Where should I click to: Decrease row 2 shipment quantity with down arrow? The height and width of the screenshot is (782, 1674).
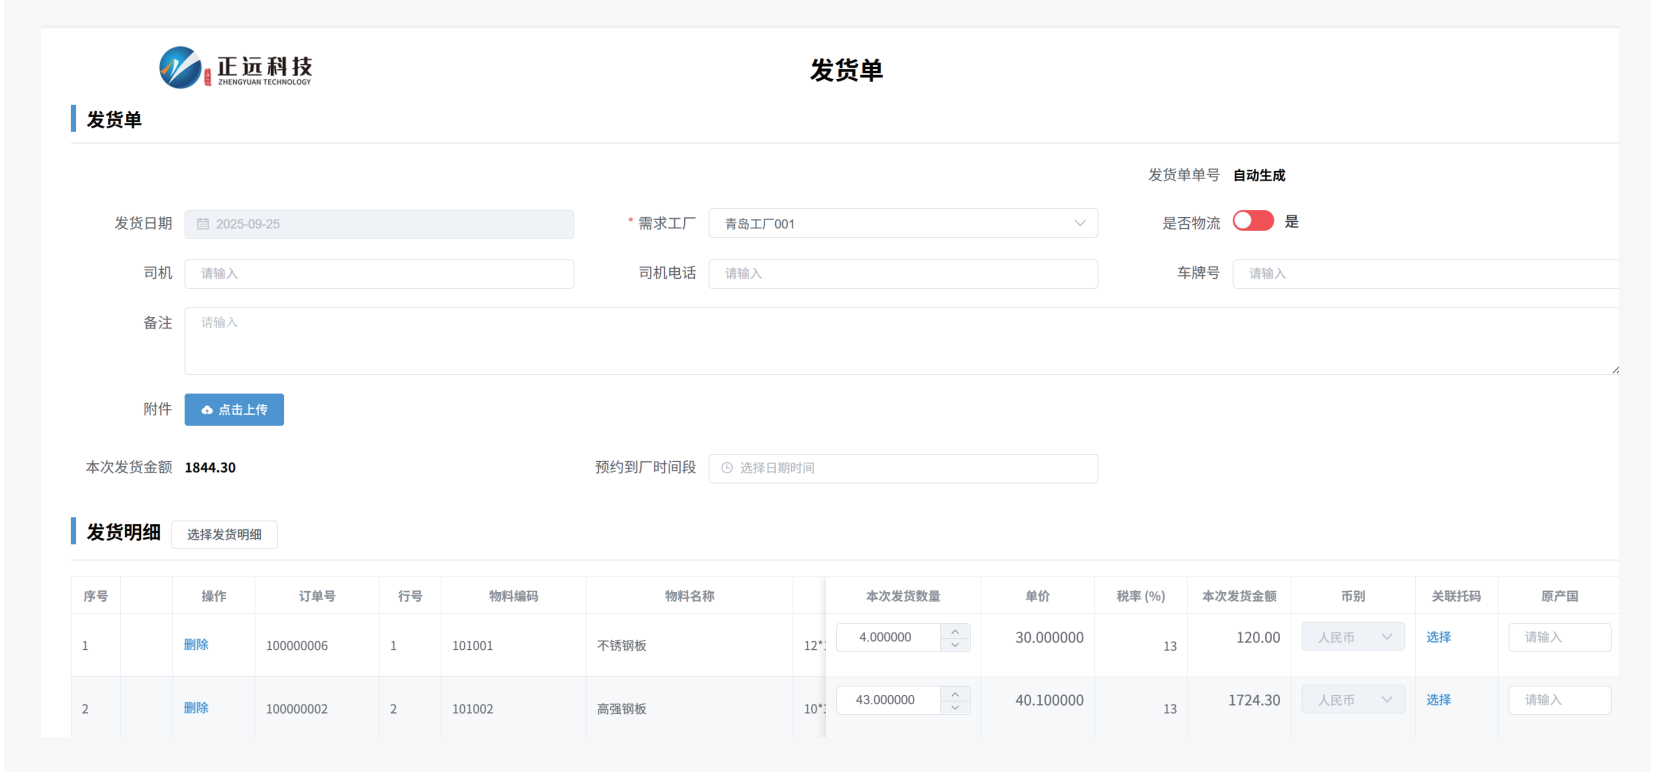[955, 708]
